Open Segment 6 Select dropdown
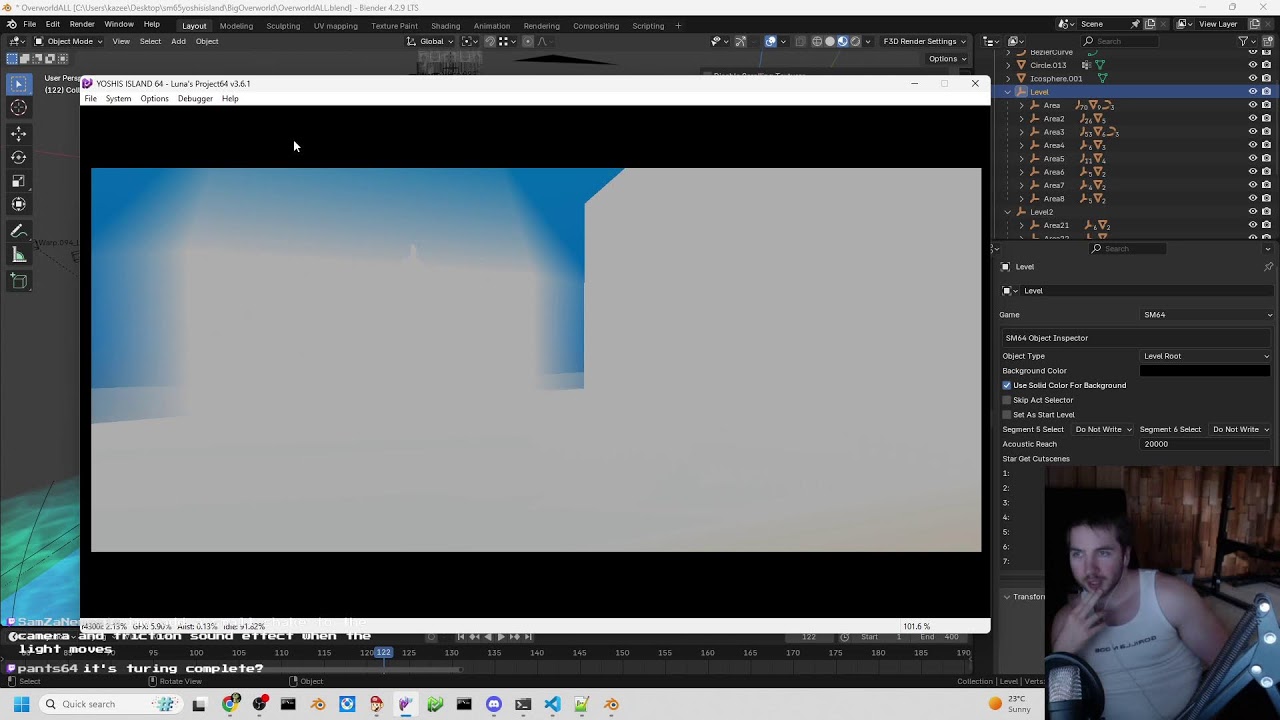The image size is (1280, 720). coord(1240,430)
